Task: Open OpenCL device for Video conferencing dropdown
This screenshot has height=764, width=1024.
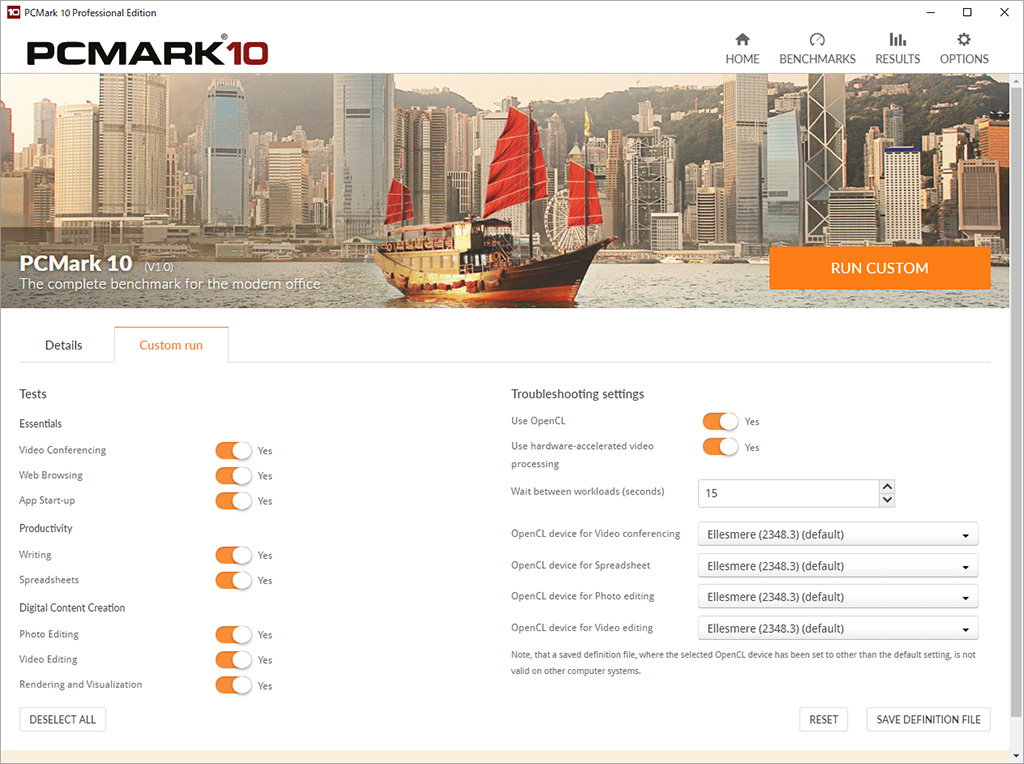Action: click(838, 534)
